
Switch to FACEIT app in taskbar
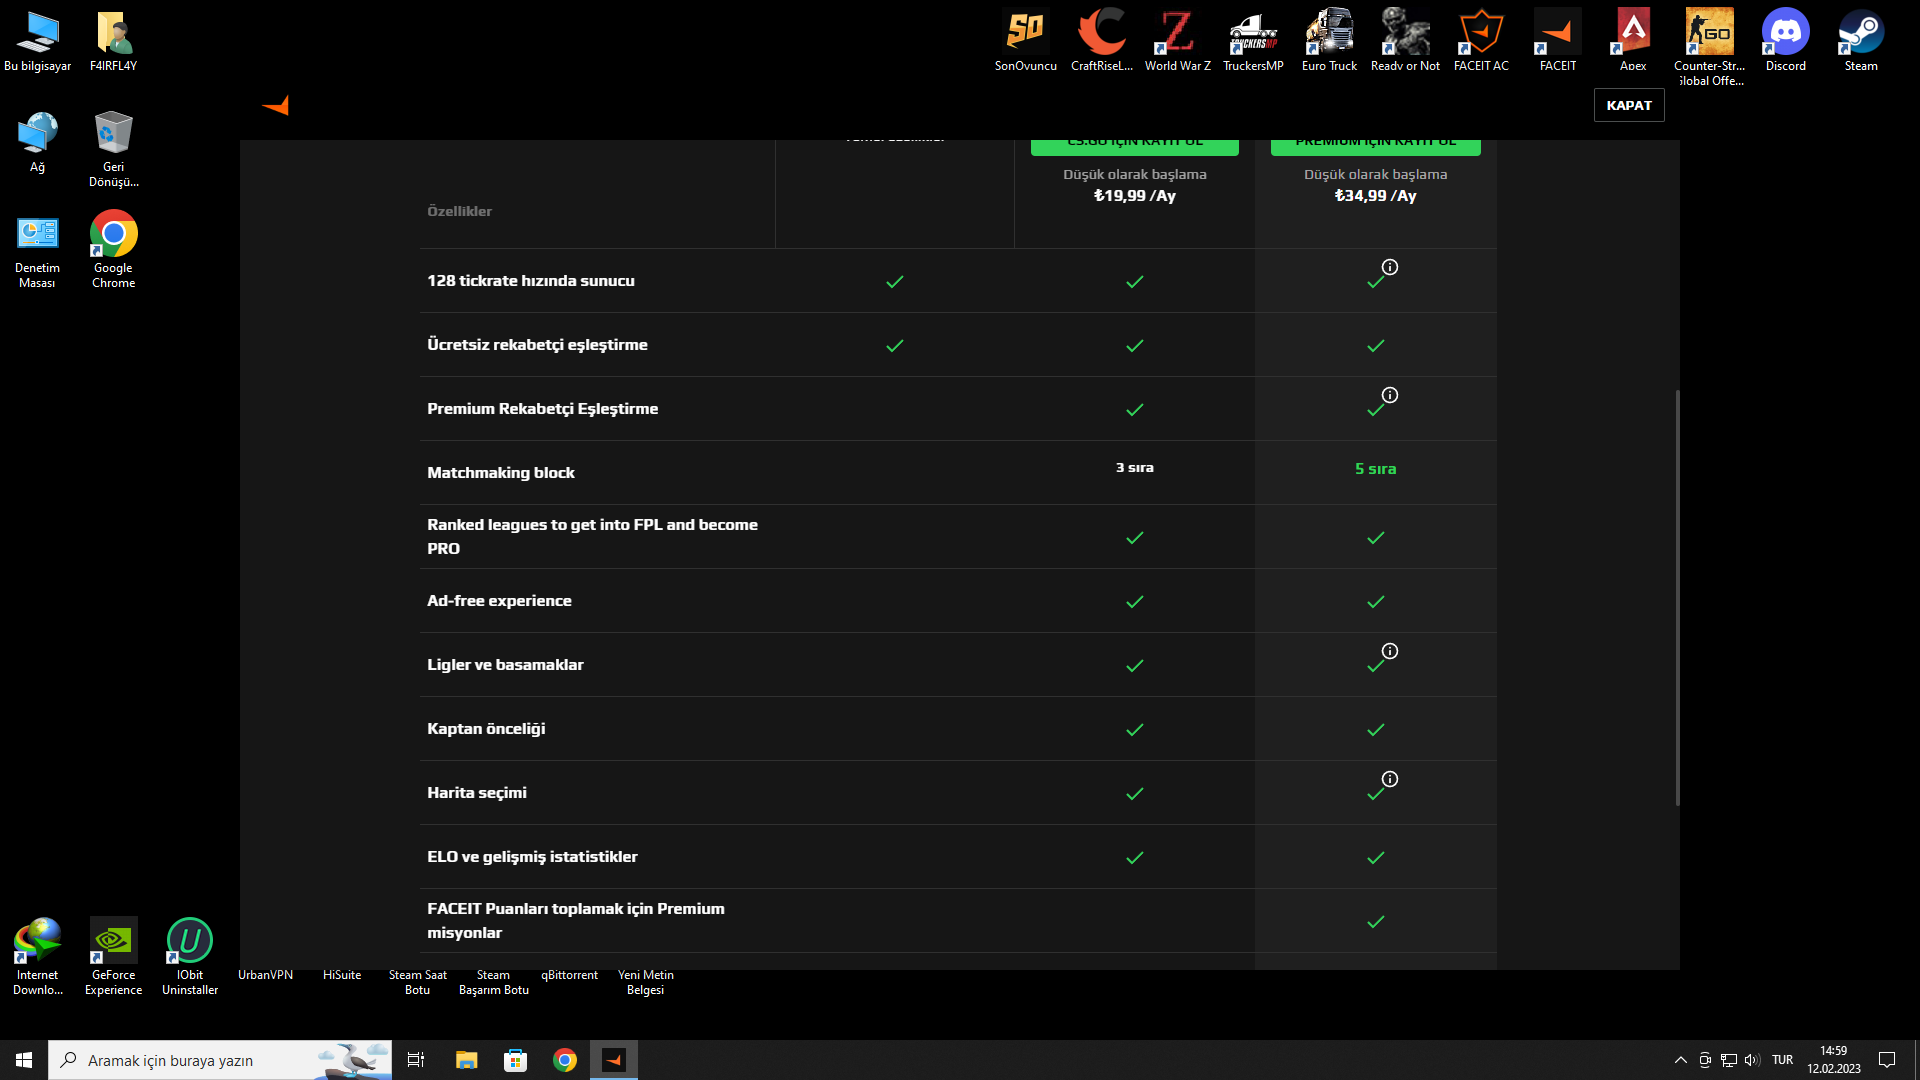pyautogui.click(x=614, y=1060)
